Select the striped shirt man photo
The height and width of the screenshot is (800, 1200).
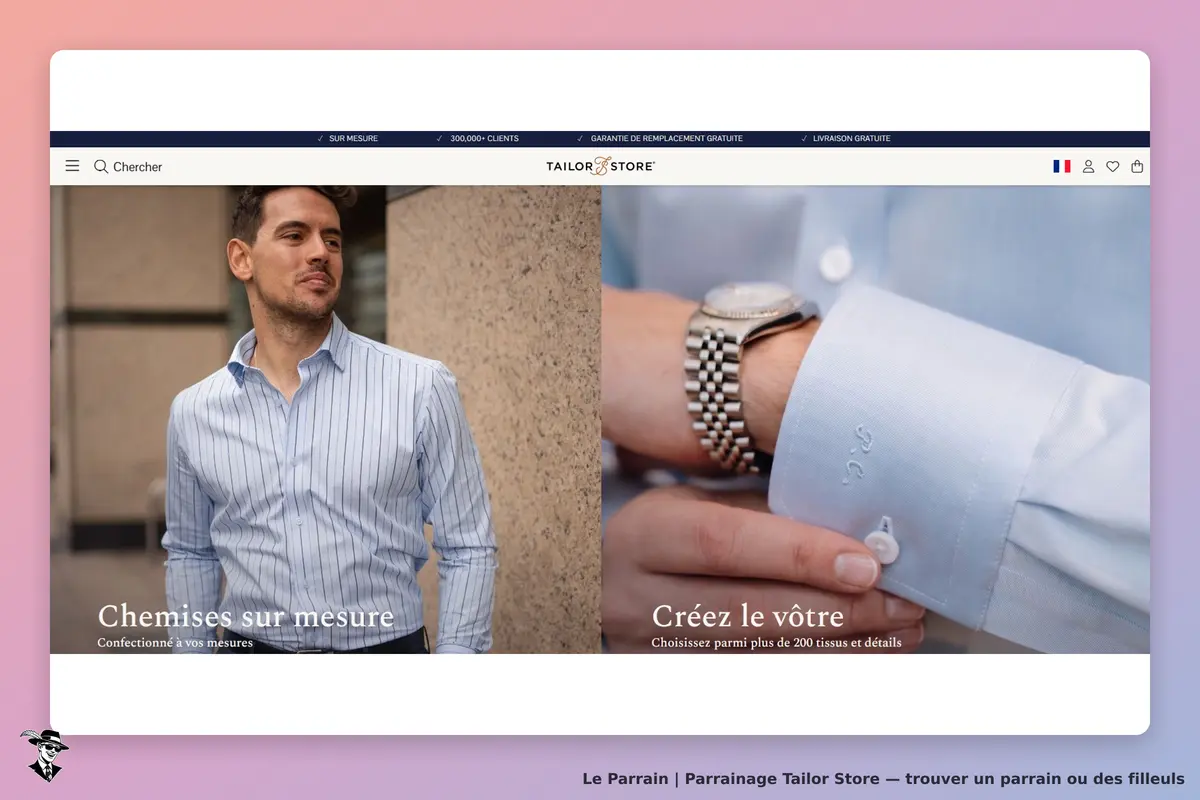[325, 419]
